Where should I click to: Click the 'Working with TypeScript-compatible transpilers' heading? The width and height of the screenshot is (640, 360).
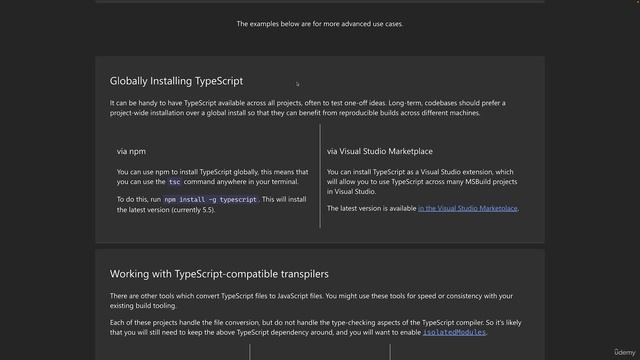(219, 274)
